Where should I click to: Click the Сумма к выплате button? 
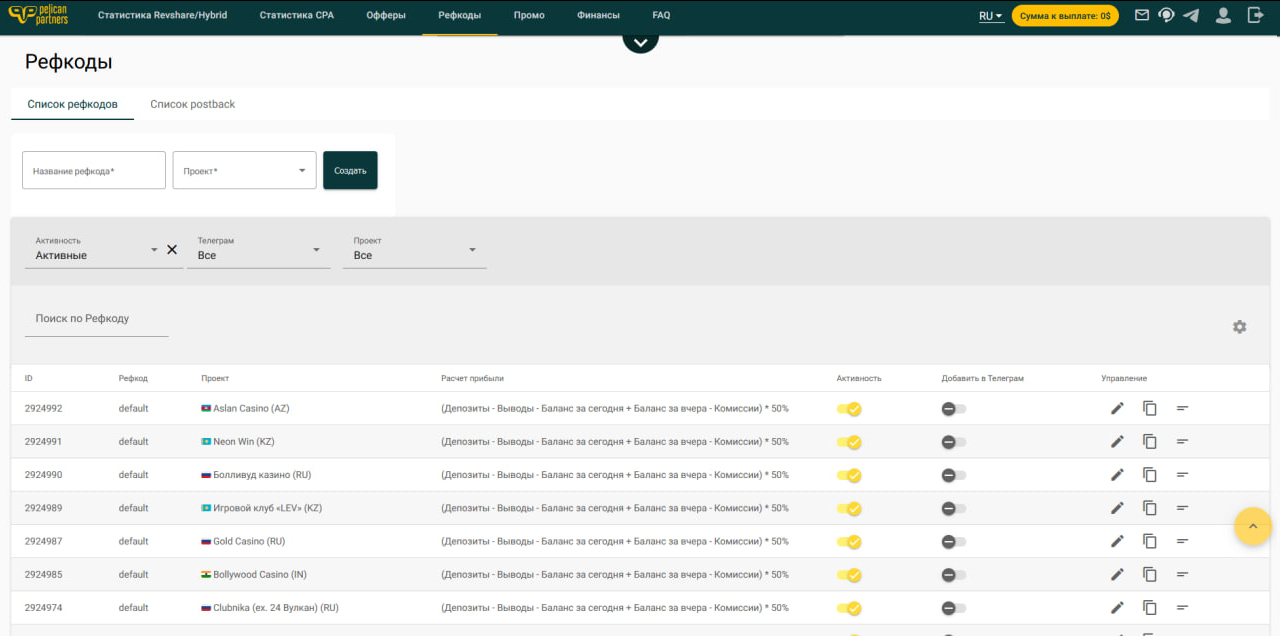[x=1064, y=16]
